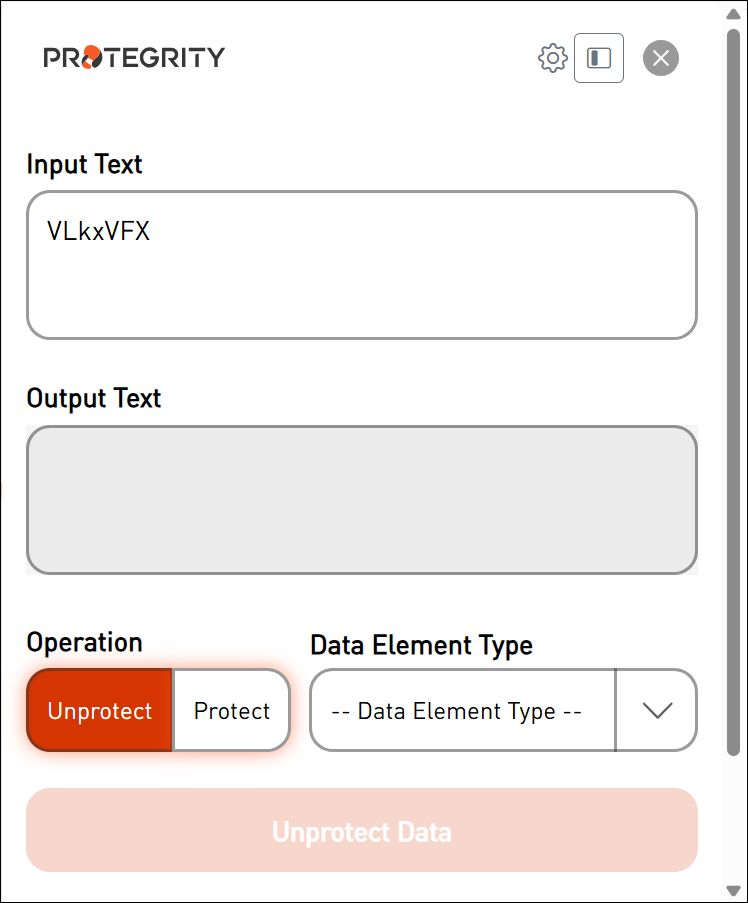The height and width of the screenshot is (903, 748).
Task: Click the VLkxVFX text in the input
Action: coord(98,232)
